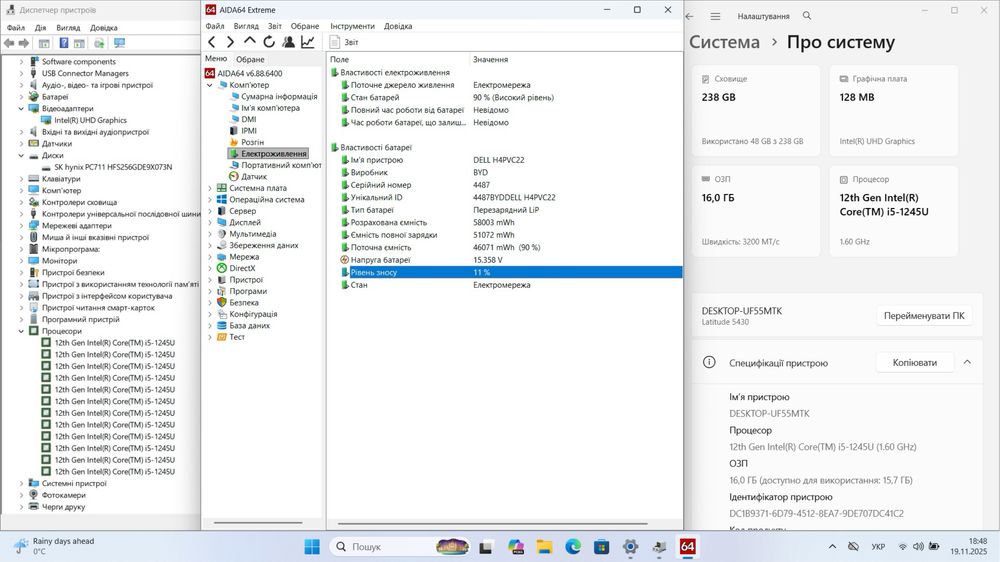1000x562 pixels.
Task: Click Device Manager scan hardware monitor icon
Action: point(119,43)
